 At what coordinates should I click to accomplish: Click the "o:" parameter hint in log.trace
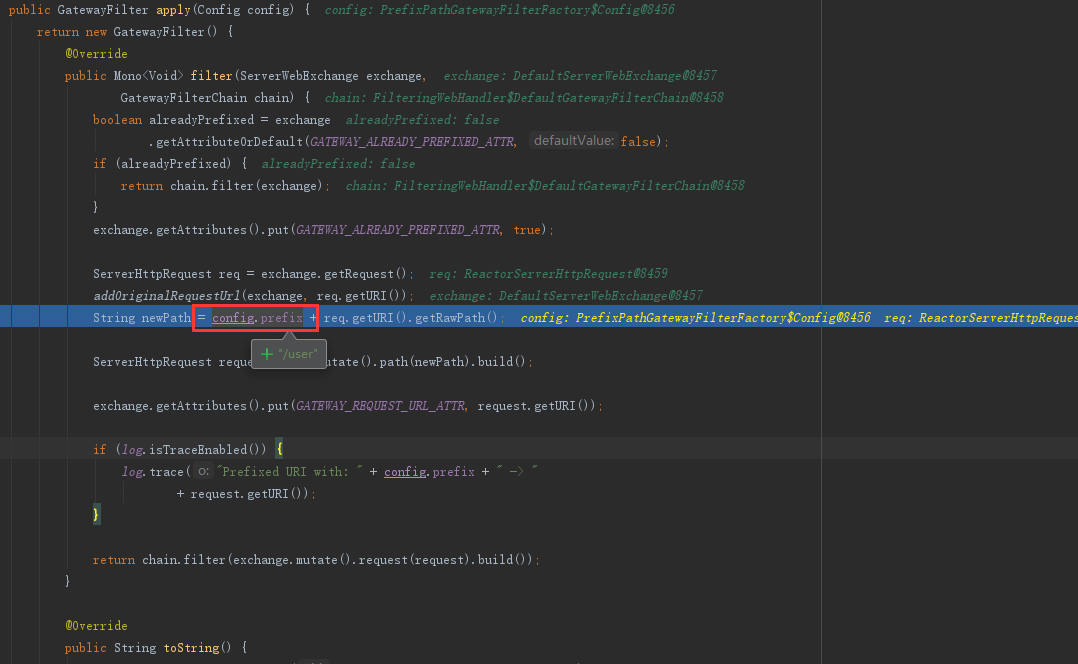pos(203,471)
